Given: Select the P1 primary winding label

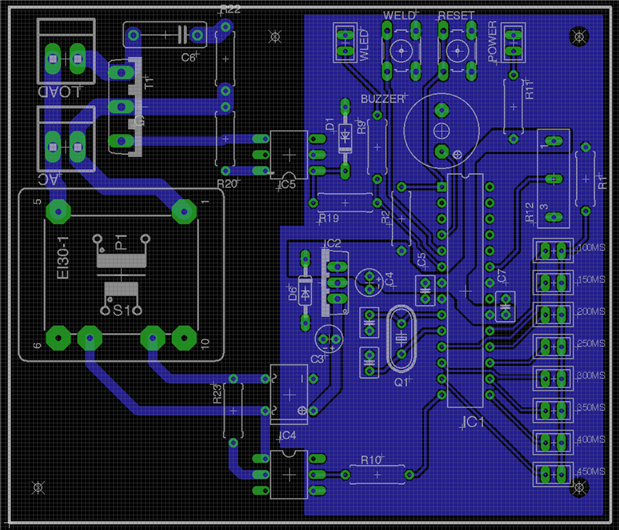Looking at the screenshot, I should click(121, 242).
